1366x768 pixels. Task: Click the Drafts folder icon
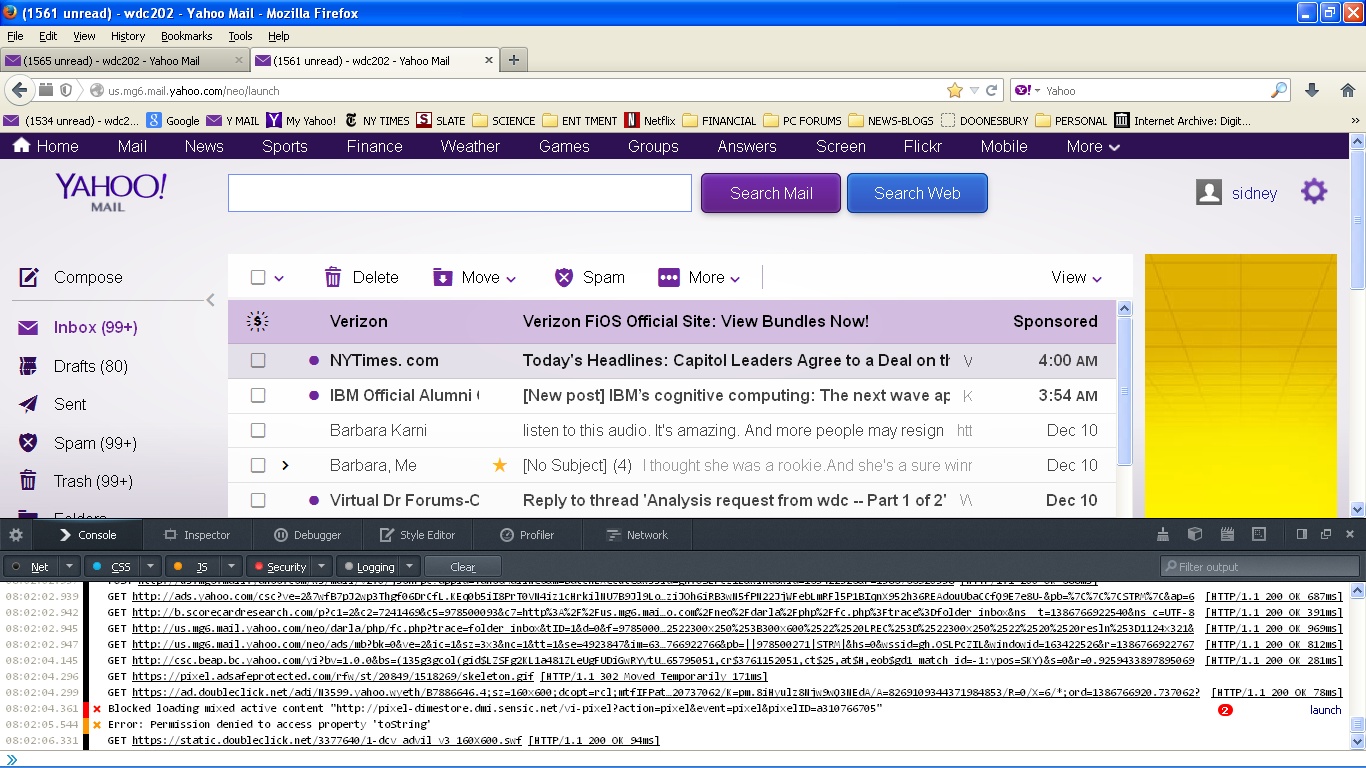pyautogui.click(x=29, y=366)
